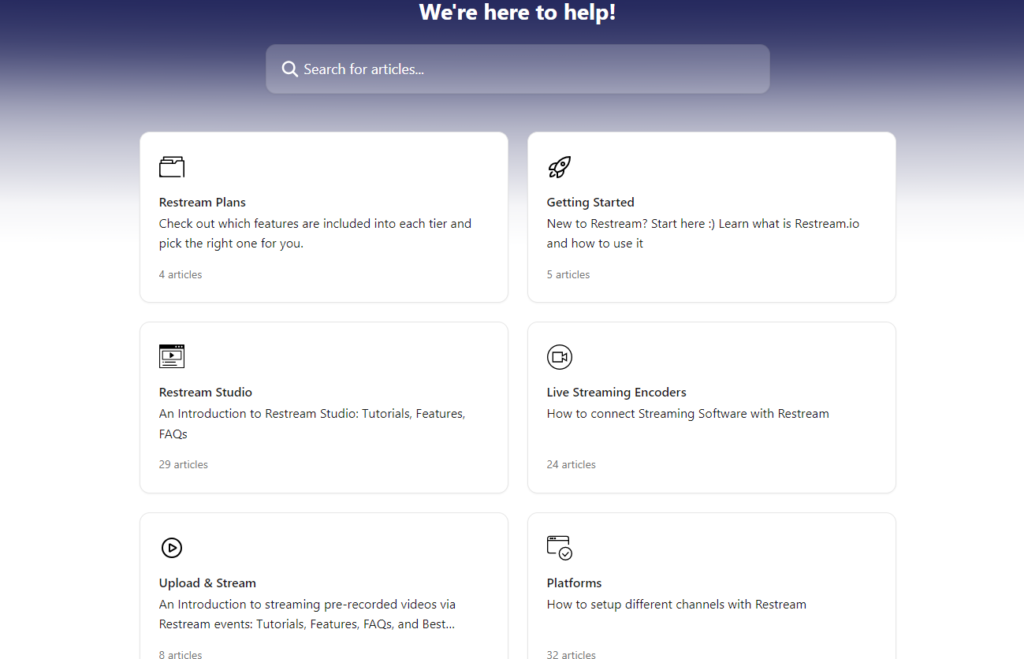This screenshot has width=1024, height=659.
Task: Focus the Search for articles field
Action: (517, 69)
